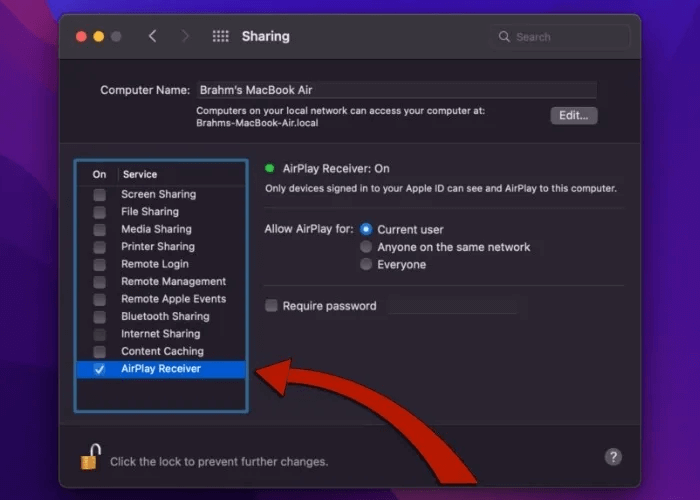700x500 pixels.
Task: Click the search magnifier icon
Action: [504, 37]
